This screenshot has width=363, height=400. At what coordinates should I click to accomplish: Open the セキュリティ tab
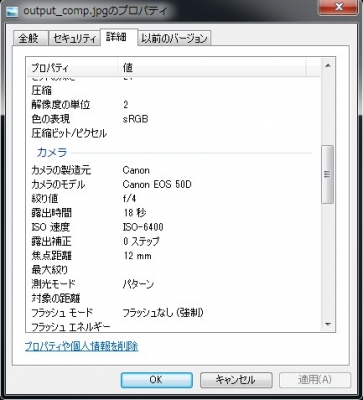tap(74, 38)
